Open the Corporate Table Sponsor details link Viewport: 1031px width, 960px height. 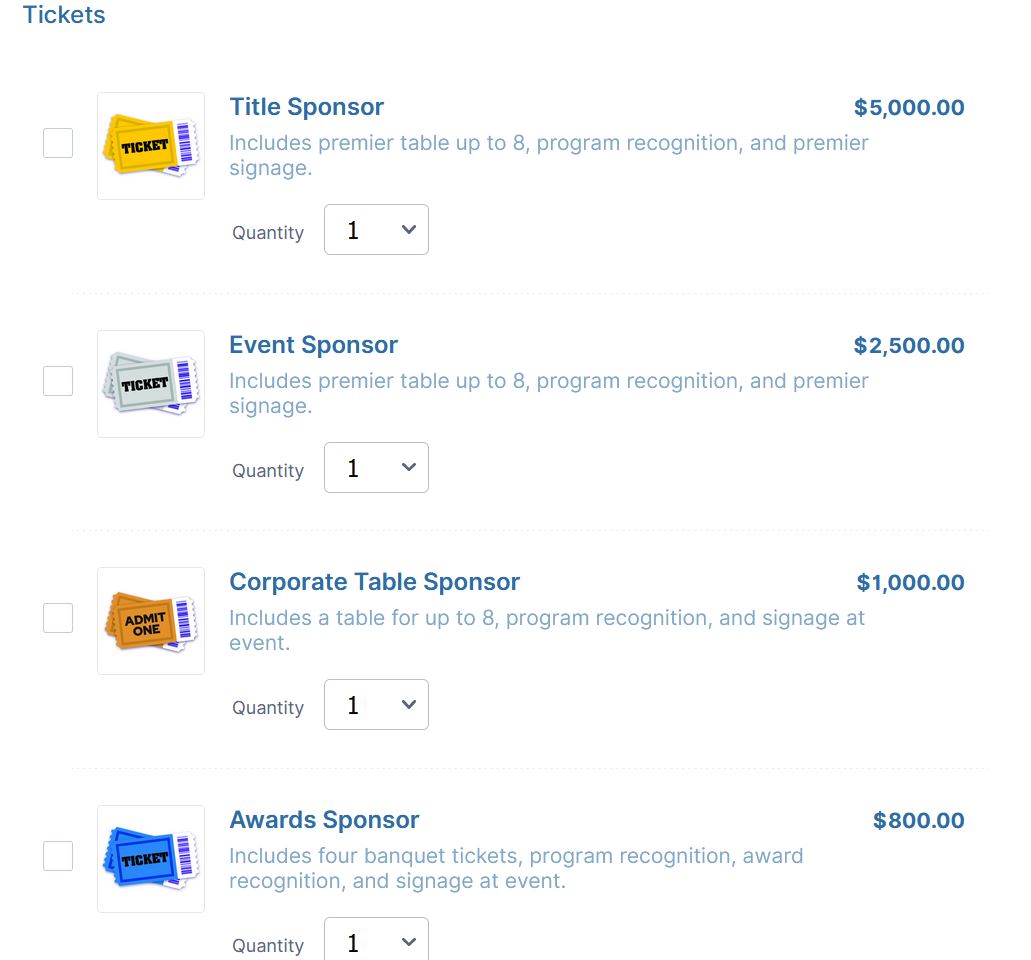pyautogui.click(x=374, y=581)
